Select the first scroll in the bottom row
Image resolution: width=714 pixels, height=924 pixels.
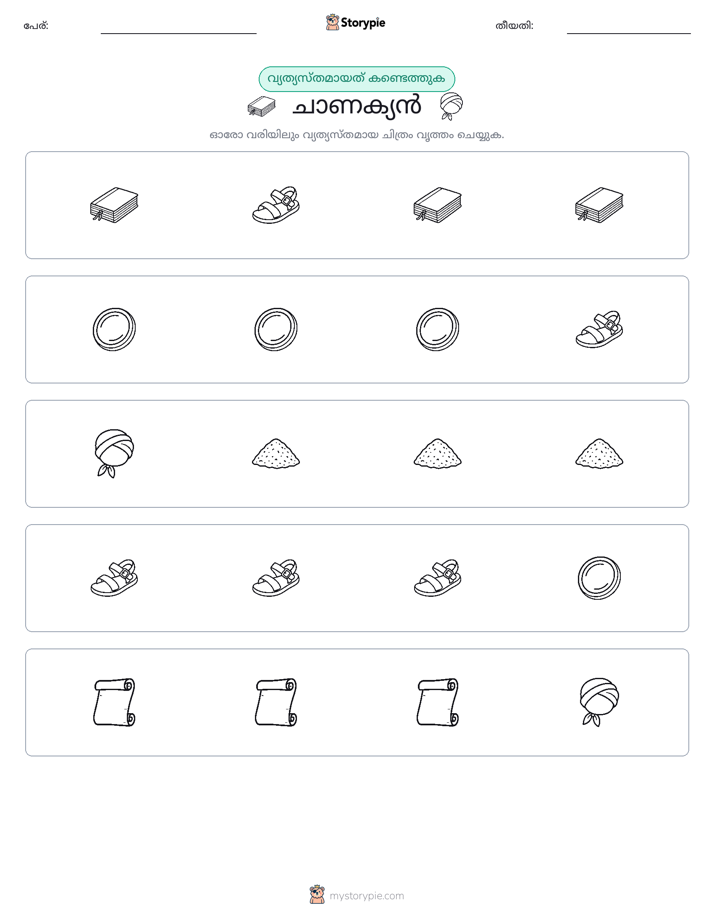(114, 702)
